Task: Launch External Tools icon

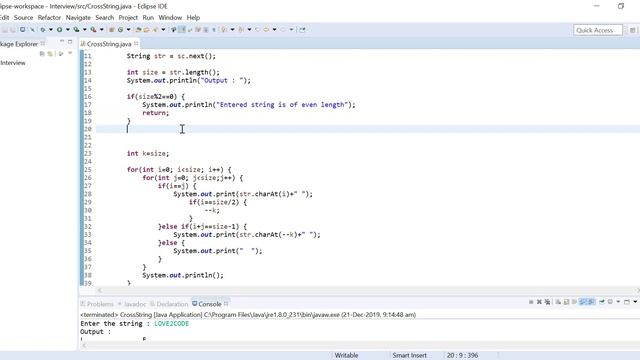Action: [x=93, y=30]
